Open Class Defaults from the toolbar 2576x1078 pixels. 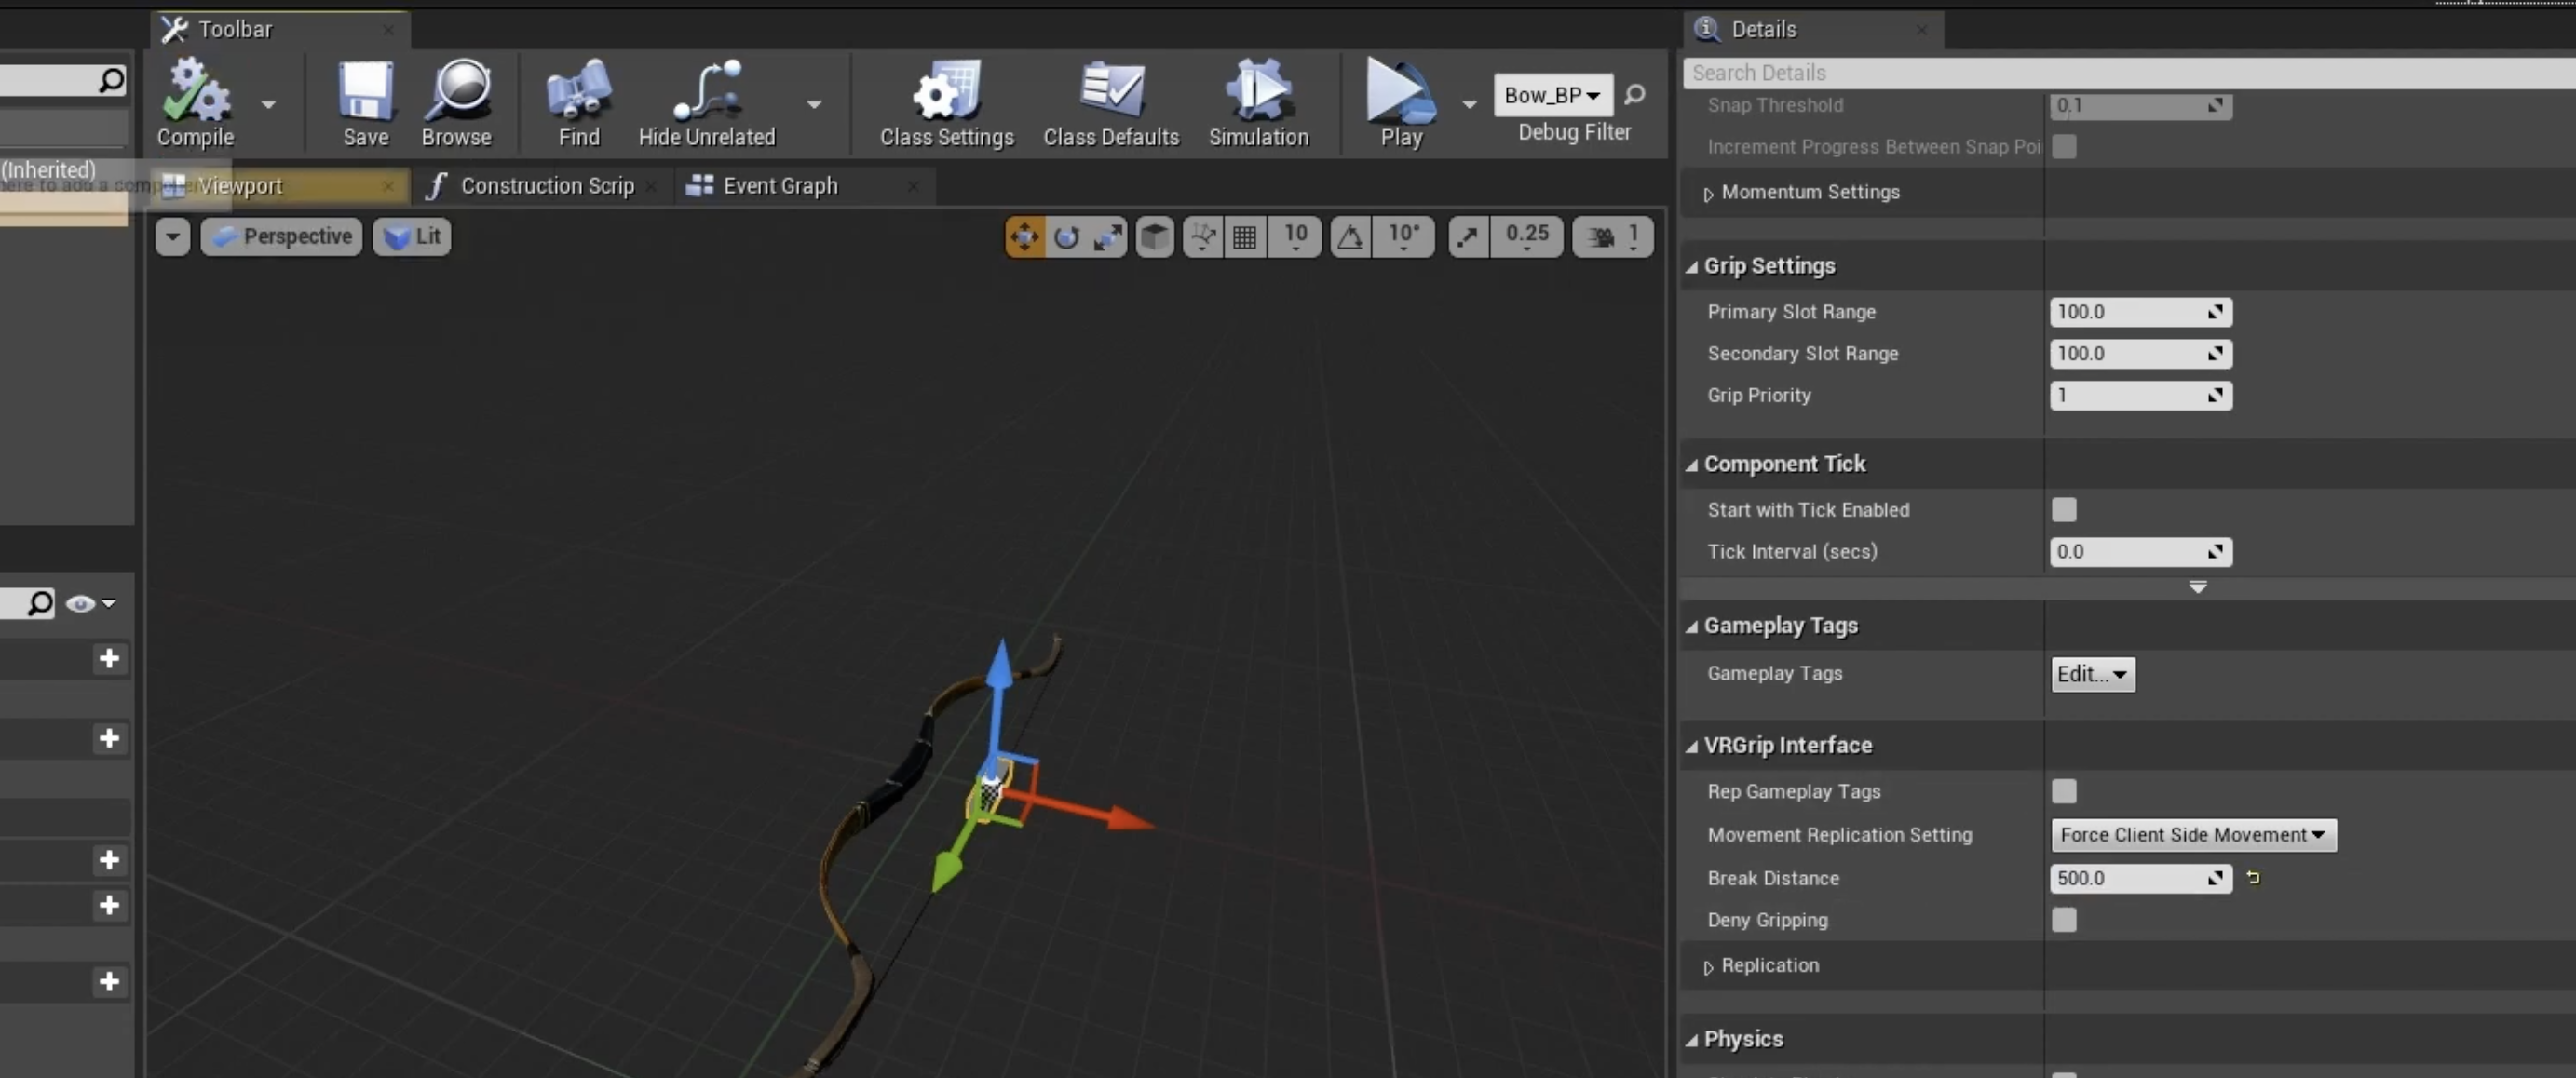(x=1111, y=103)
